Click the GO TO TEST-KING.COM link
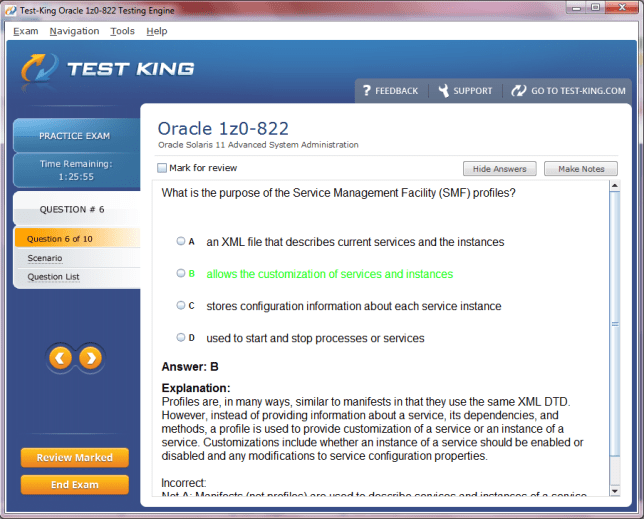 (x=578, y=91)
